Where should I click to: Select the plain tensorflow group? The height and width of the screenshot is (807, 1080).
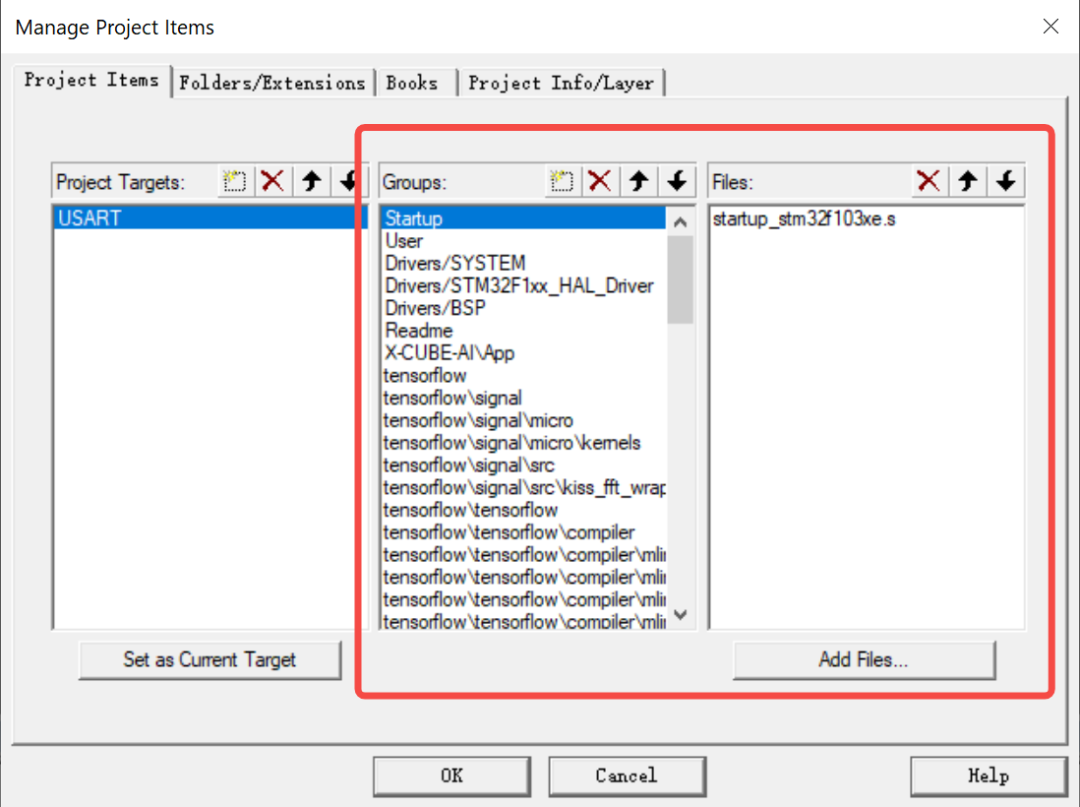[x=523, y=375]
